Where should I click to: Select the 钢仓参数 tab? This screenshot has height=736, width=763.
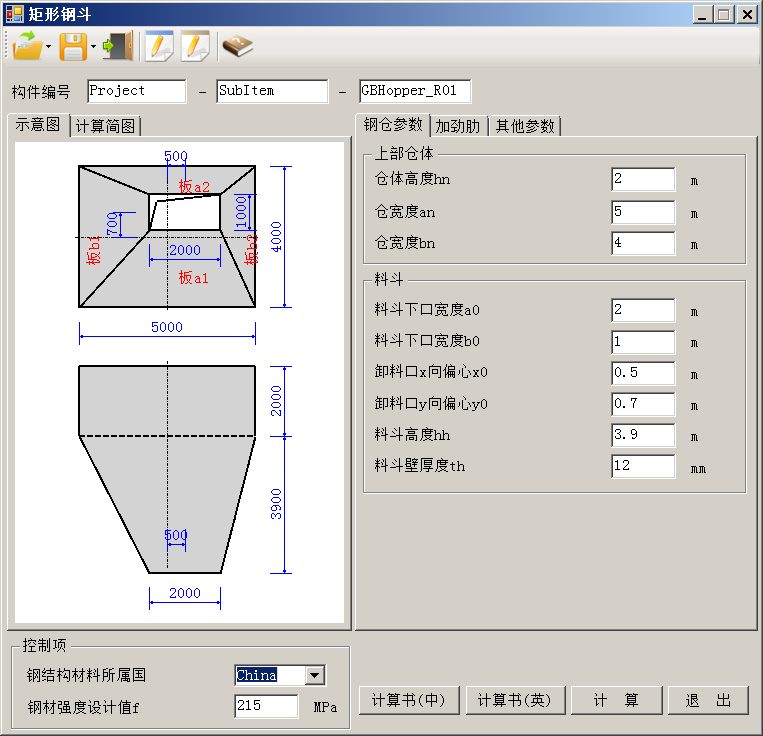pyautogui.click(x=393, y=125)
